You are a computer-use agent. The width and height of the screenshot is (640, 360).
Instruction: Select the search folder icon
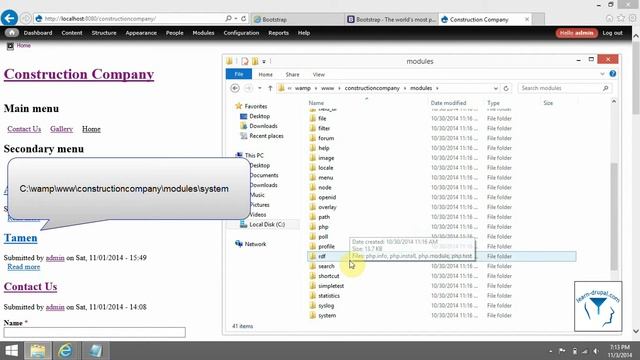(x=313, y=266)
